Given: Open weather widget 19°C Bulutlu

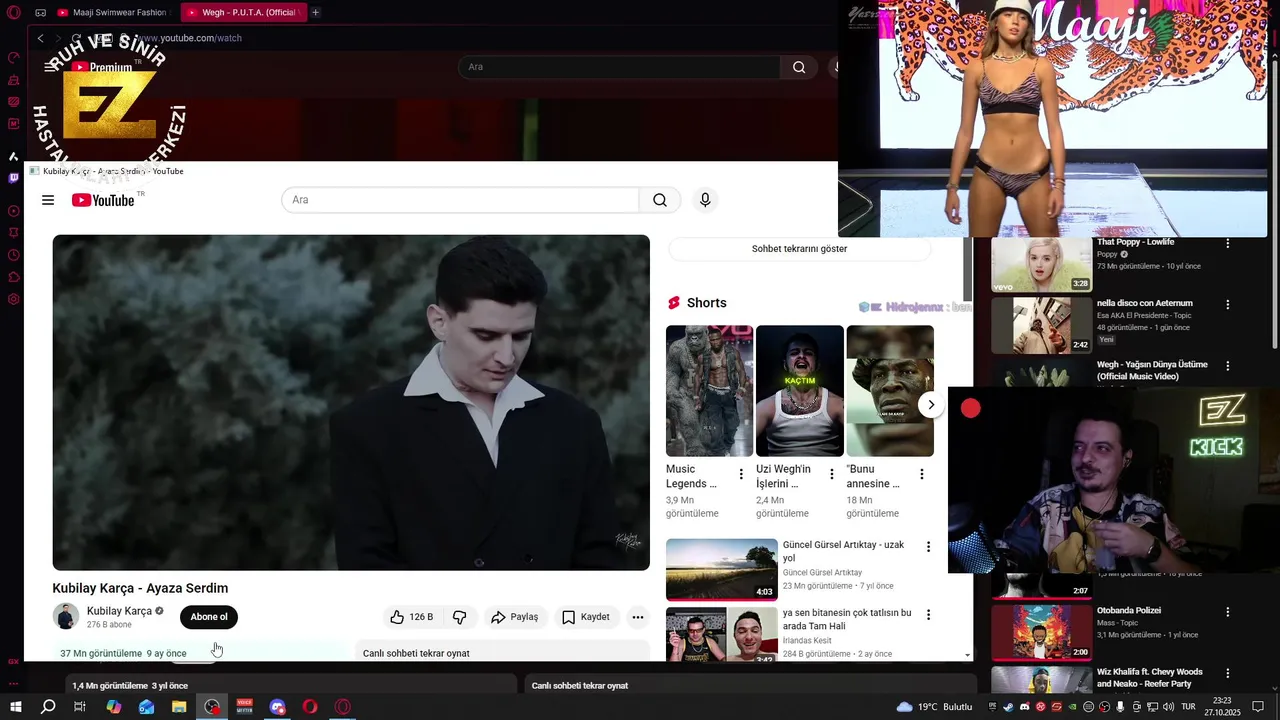Looking at the screenshot, I should 934,707.
